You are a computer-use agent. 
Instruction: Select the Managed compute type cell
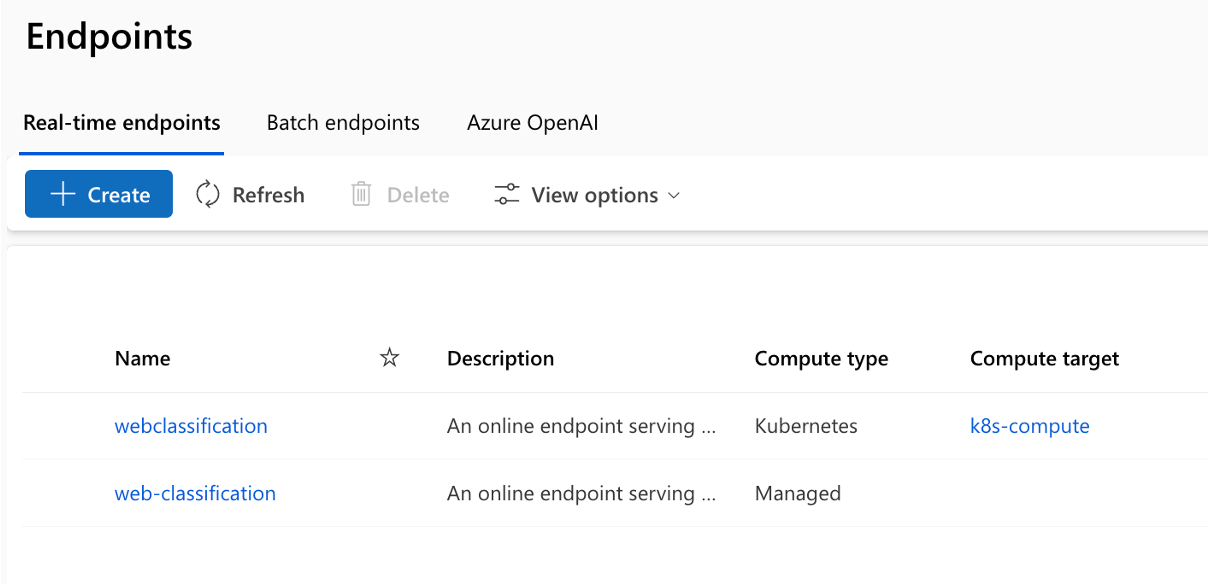click(x=798, y=493)
